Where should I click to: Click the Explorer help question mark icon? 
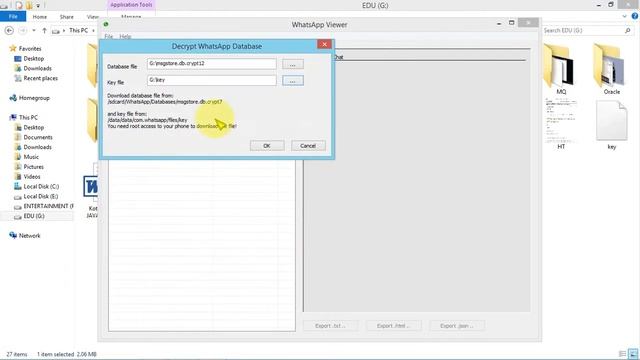click(635, 16)
